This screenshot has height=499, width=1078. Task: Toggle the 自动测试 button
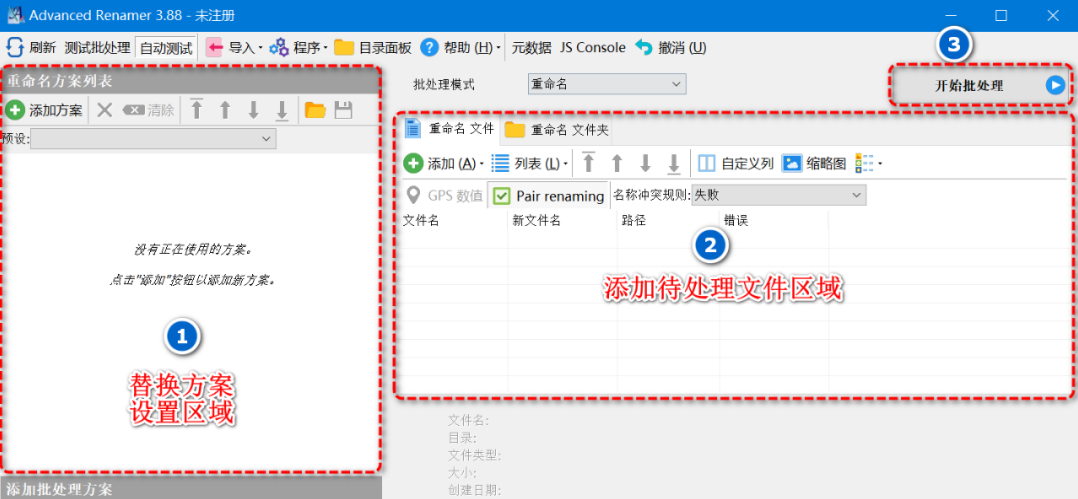[166, 48]
